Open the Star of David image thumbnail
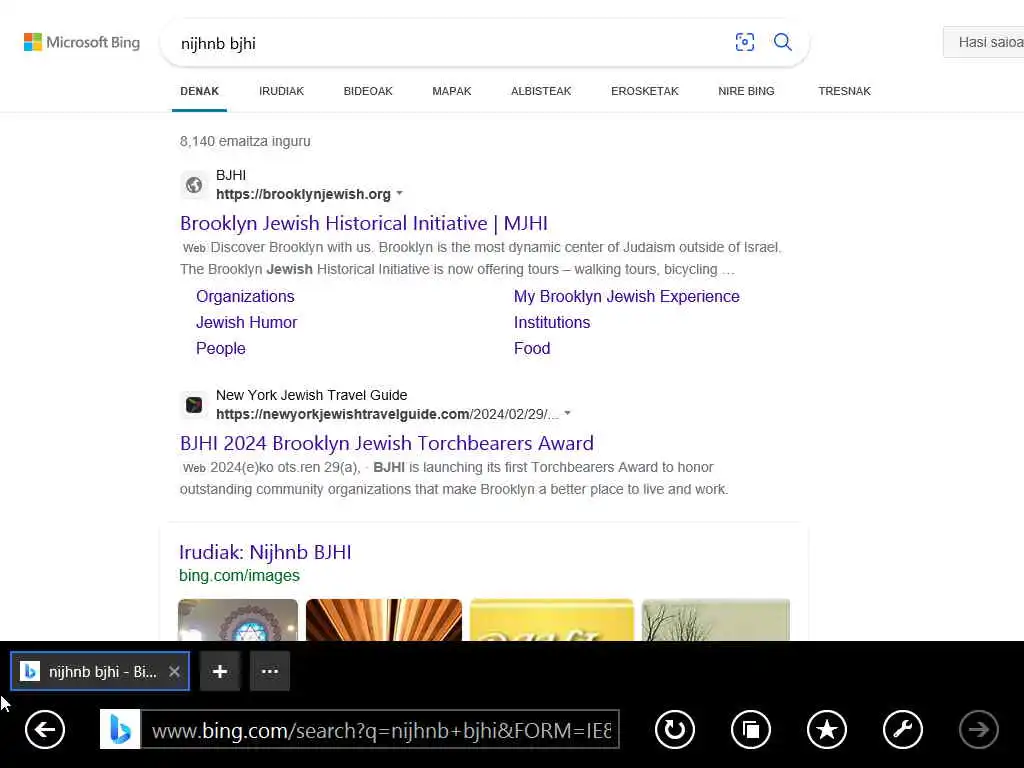 point(238,620)
